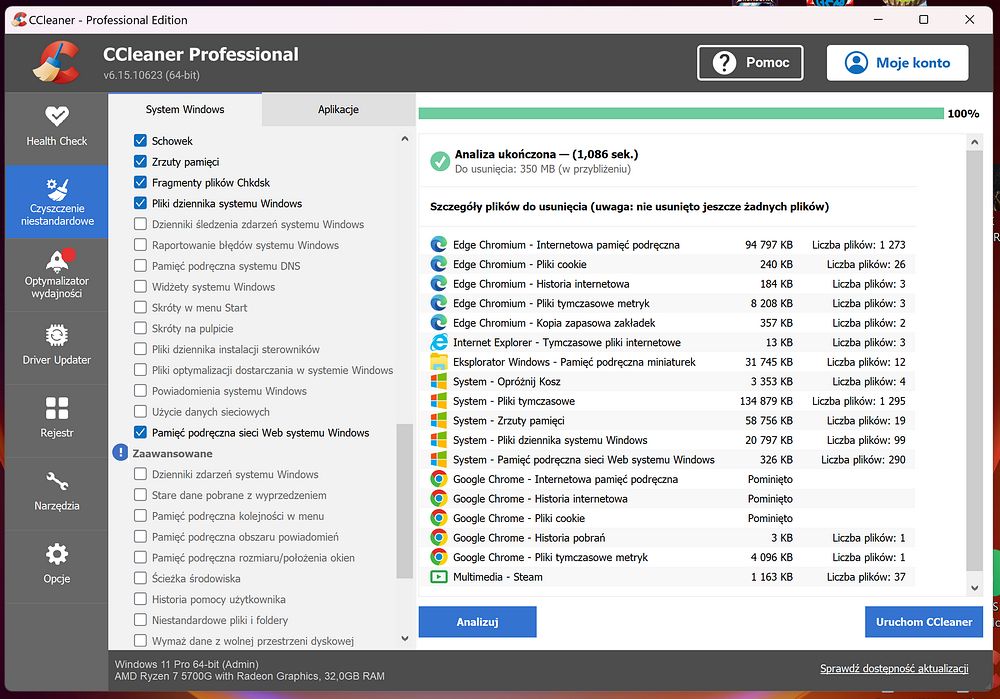Open Driver Updater section
The height and width of the screenshot is (699, 1000).
pyautogui.click(x=57, y=347)
